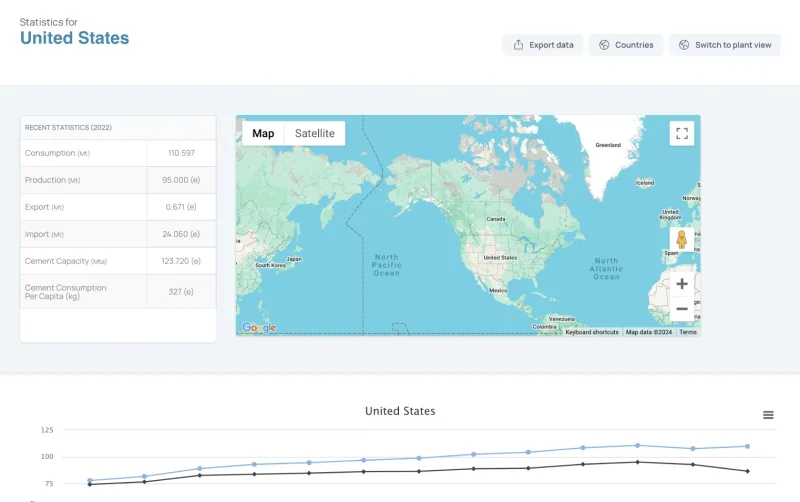Zoom out on the map
The height and width of the screenshot is (502, 800).
682,309
